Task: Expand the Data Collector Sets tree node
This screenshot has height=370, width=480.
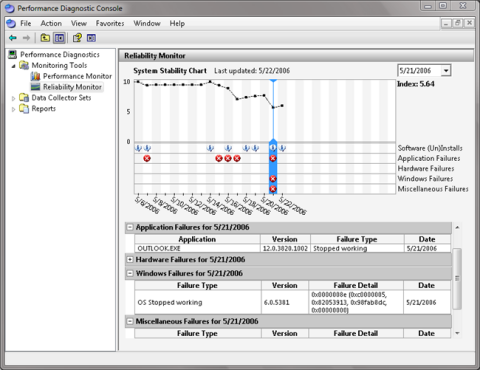Action: tap(13, 98)
